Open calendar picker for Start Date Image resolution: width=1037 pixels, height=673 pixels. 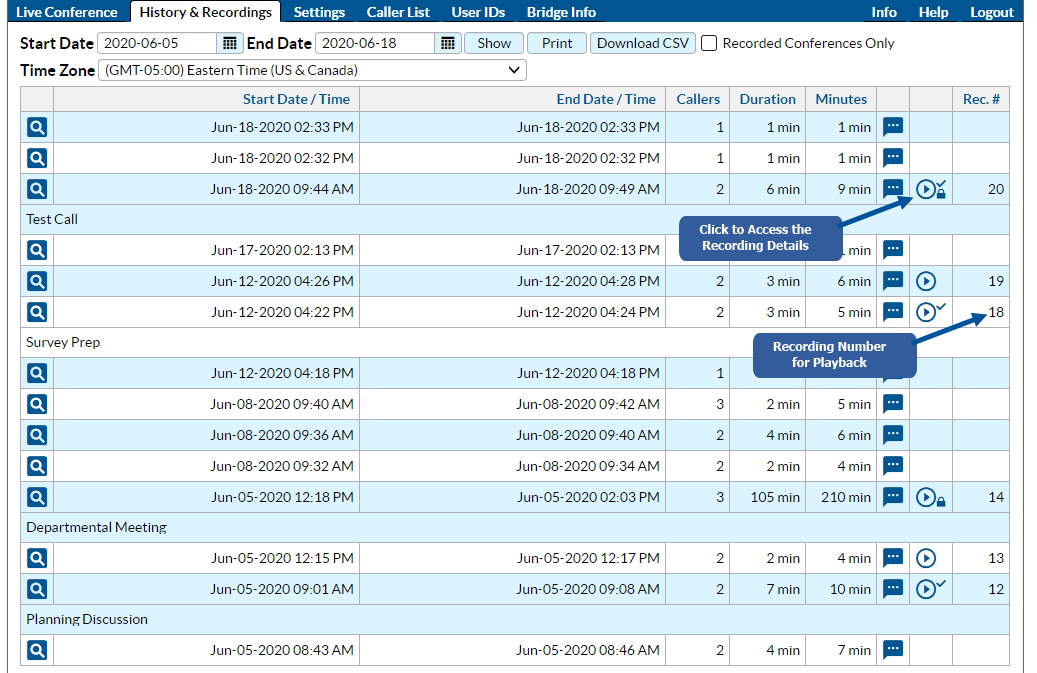[x=230, y=43]
